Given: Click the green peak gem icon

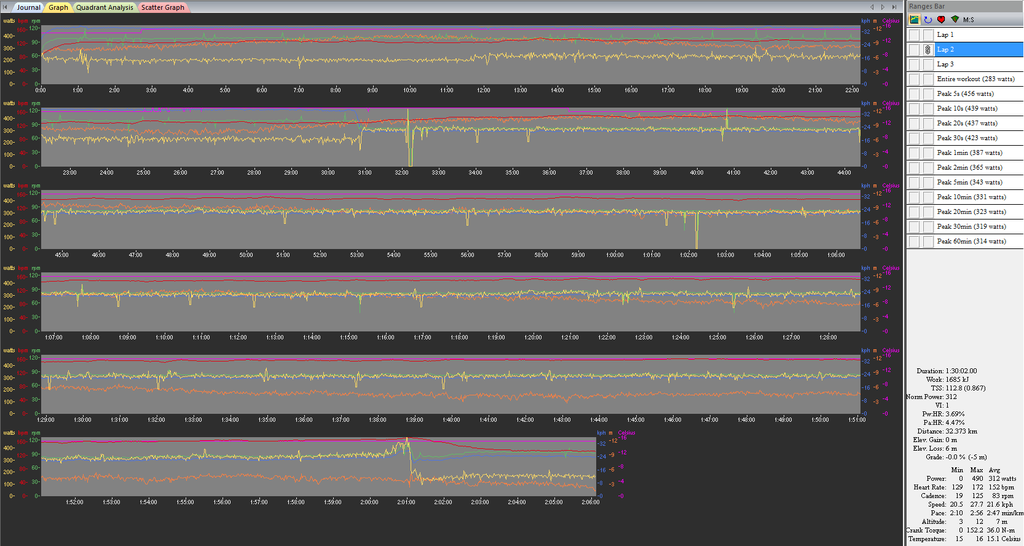Looking at the screenshot, I should click(x=955, y=20).
